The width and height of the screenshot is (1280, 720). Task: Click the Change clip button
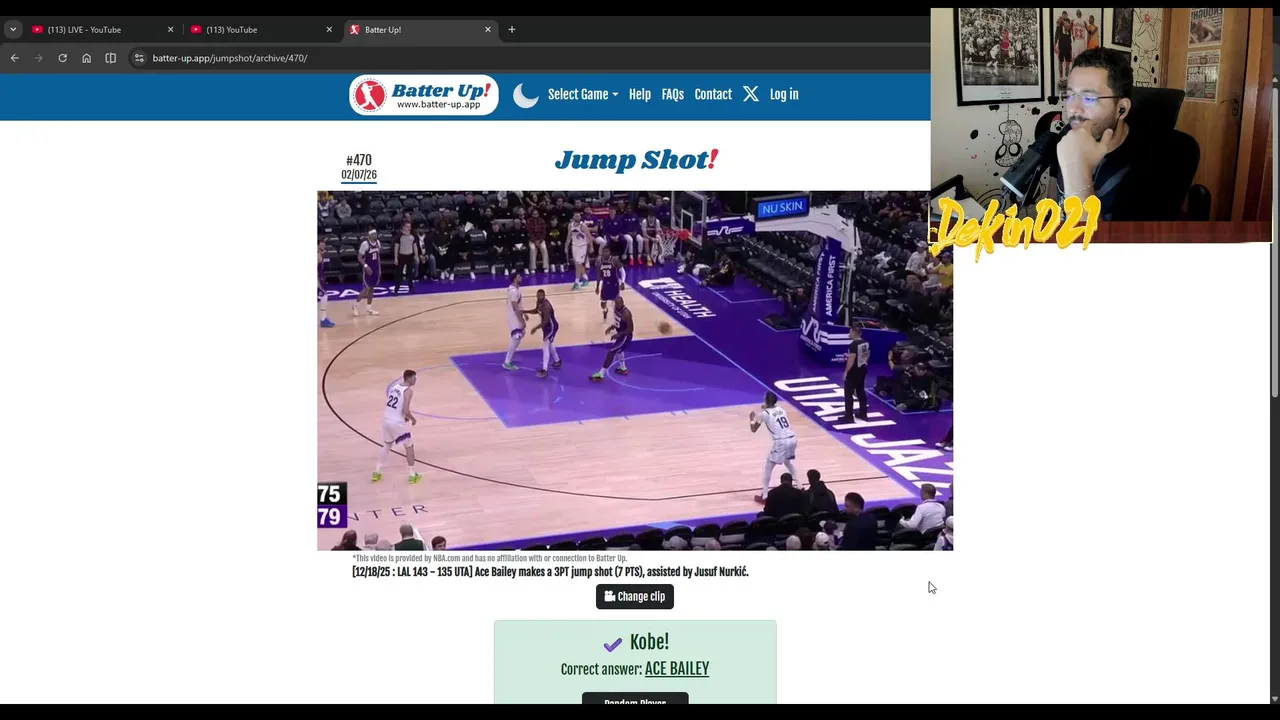[x=635, y=596]
